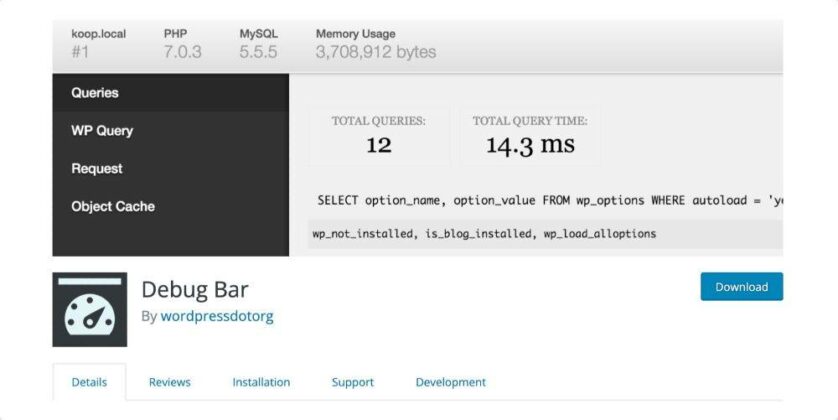The width and height of the screenshot is (838, 420).
Task: Click the Total Query Time box
Action: tap(529, 135)
